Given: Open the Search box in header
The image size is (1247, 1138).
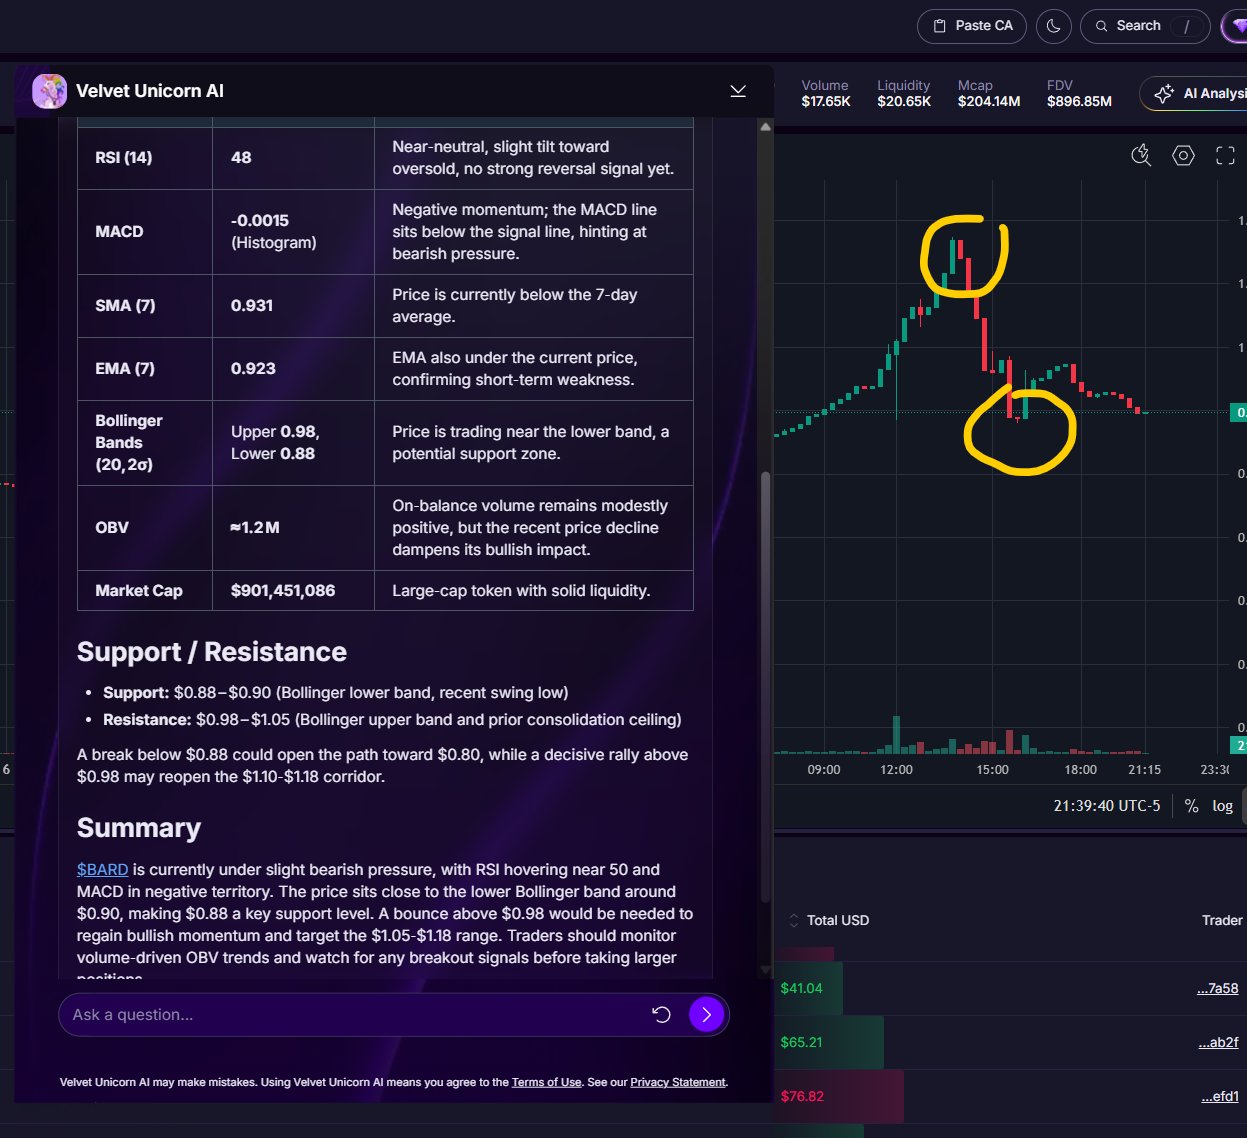Looking at the screenshot, I should click(1145, 26).
